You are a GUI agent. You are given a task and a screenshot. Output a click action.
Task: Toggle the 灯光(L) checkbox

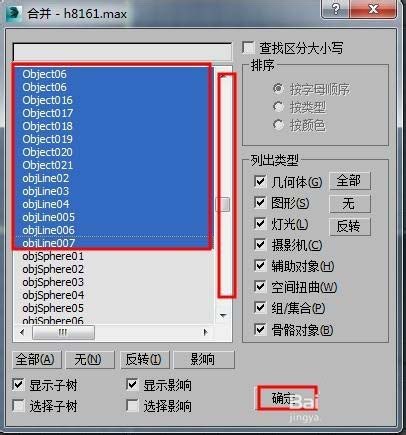(260, 223)
